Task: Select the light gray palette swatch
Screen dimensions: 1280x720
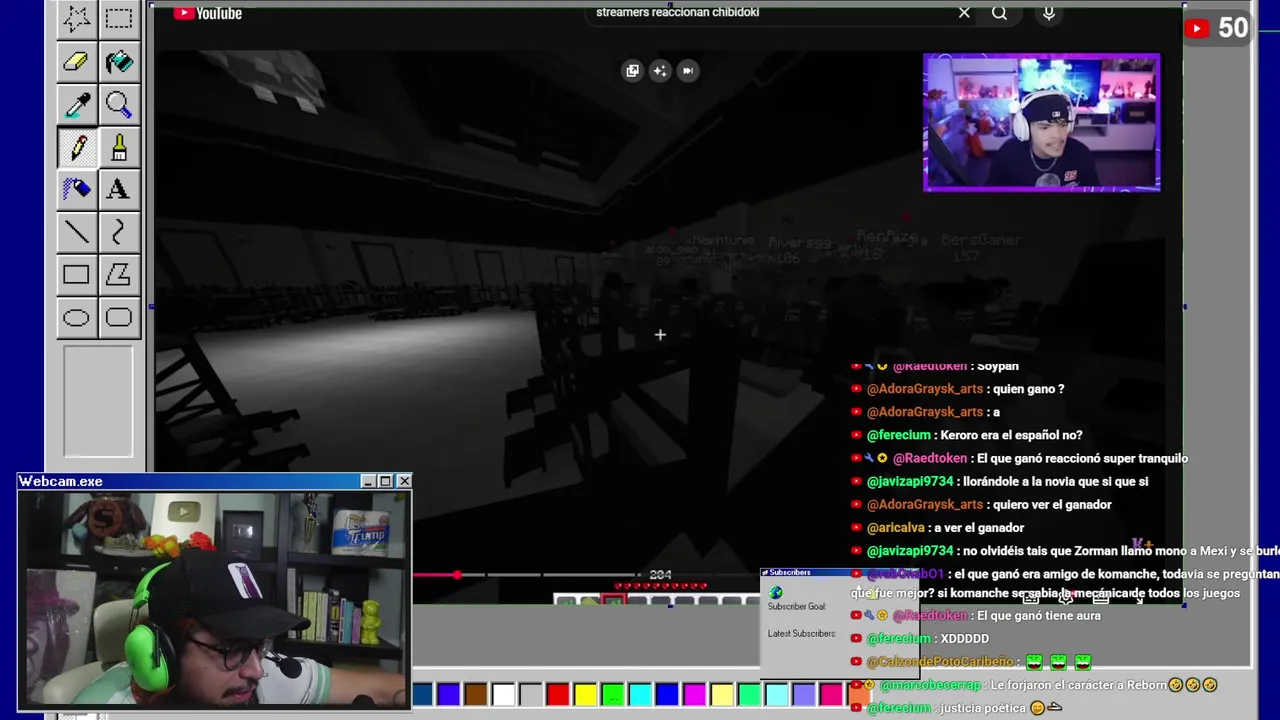Action: click(531, 694)
